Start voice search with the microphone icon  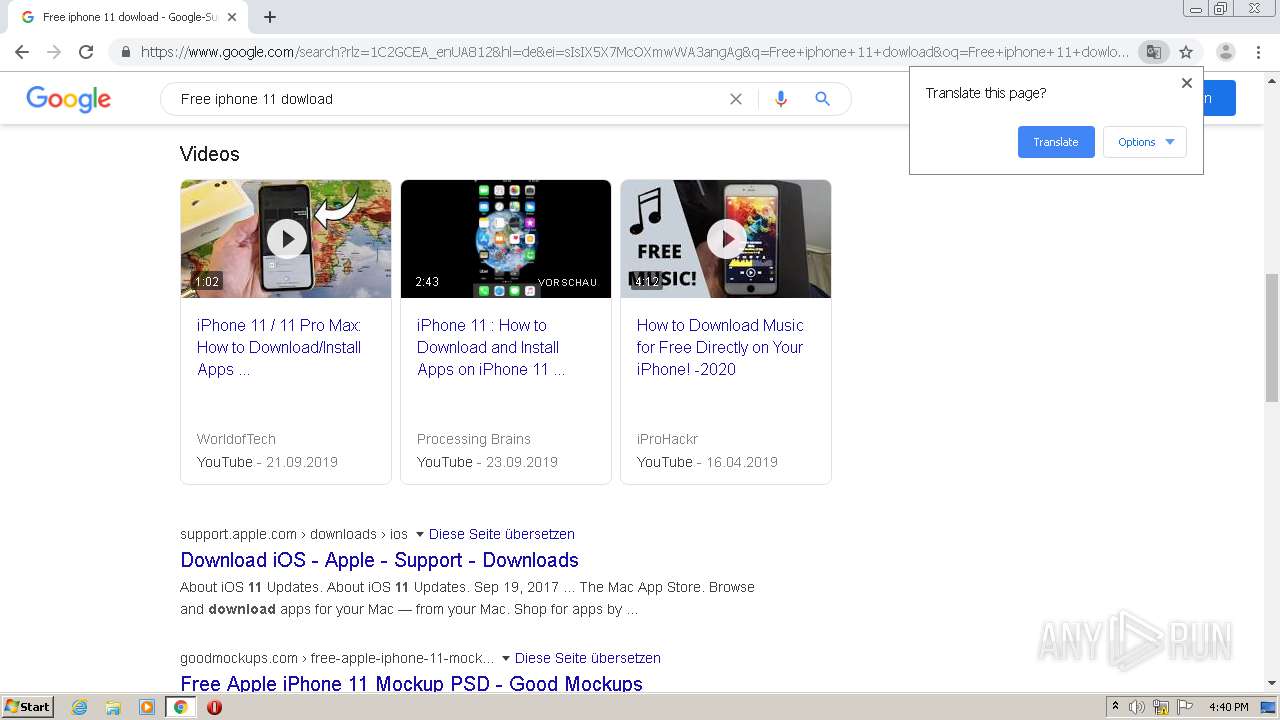[x=781, y=99]
